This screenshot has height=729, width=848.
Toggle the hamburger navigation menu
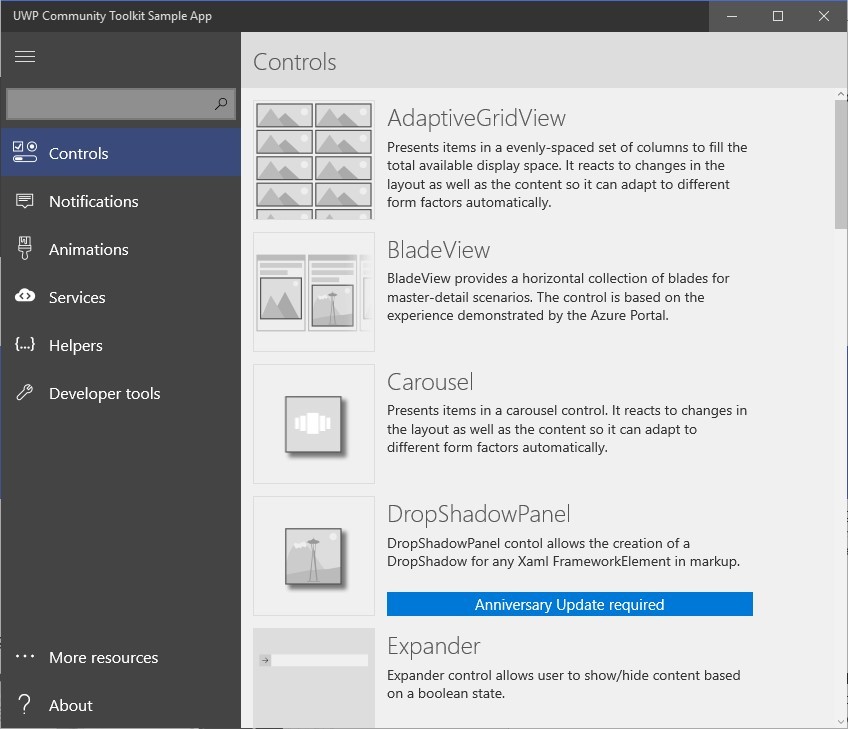click(x=25, y=56)
